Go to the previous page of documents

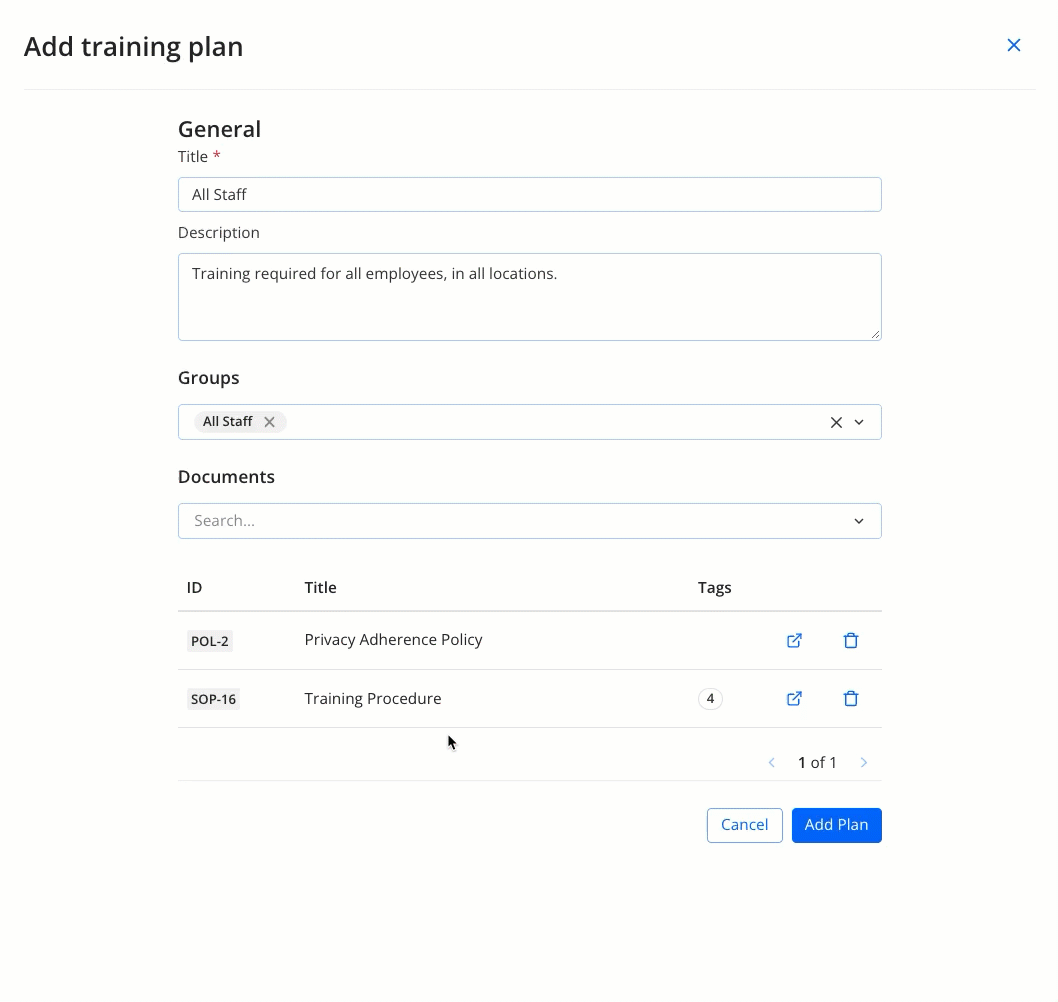point(771,762)
